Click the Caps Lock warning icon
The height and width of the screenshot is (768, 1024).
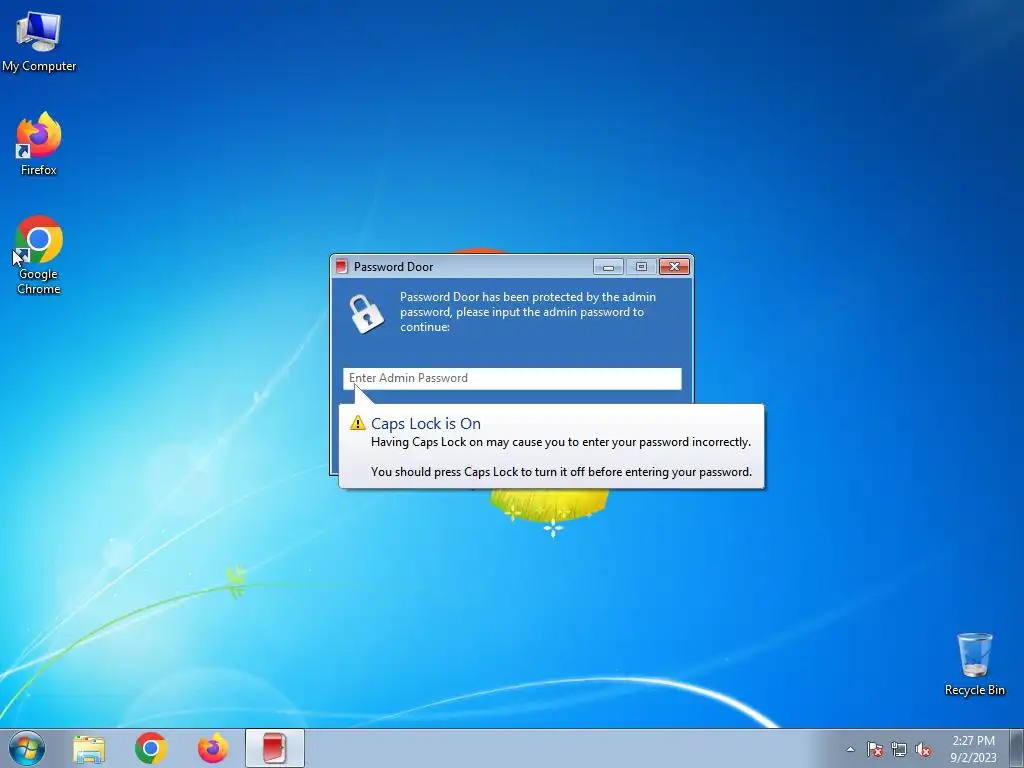tap(358, 423)
